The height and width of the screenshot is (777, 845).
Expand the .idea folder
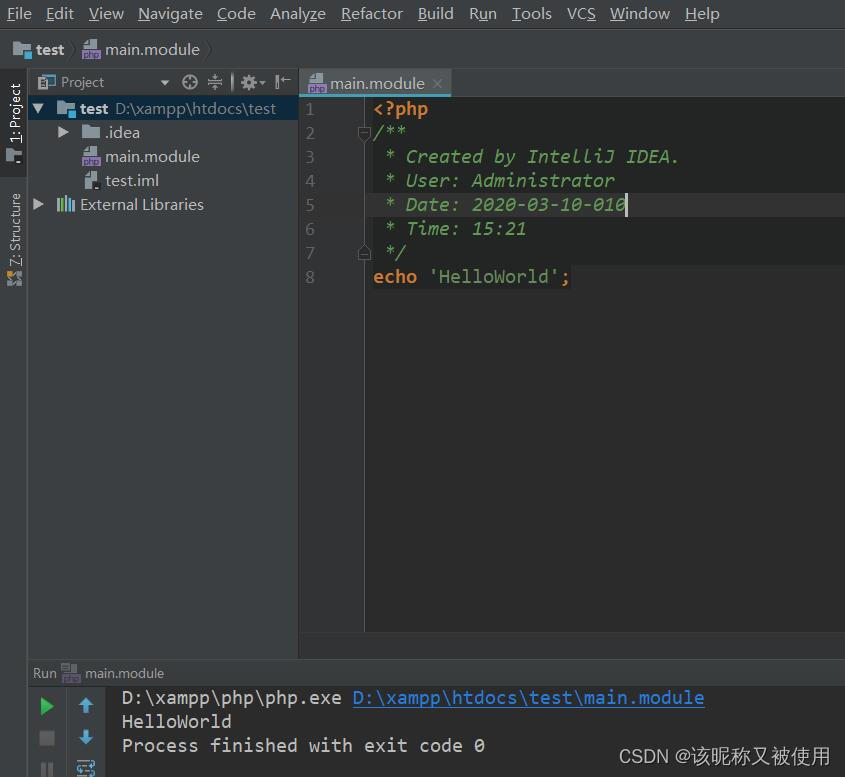63,132
